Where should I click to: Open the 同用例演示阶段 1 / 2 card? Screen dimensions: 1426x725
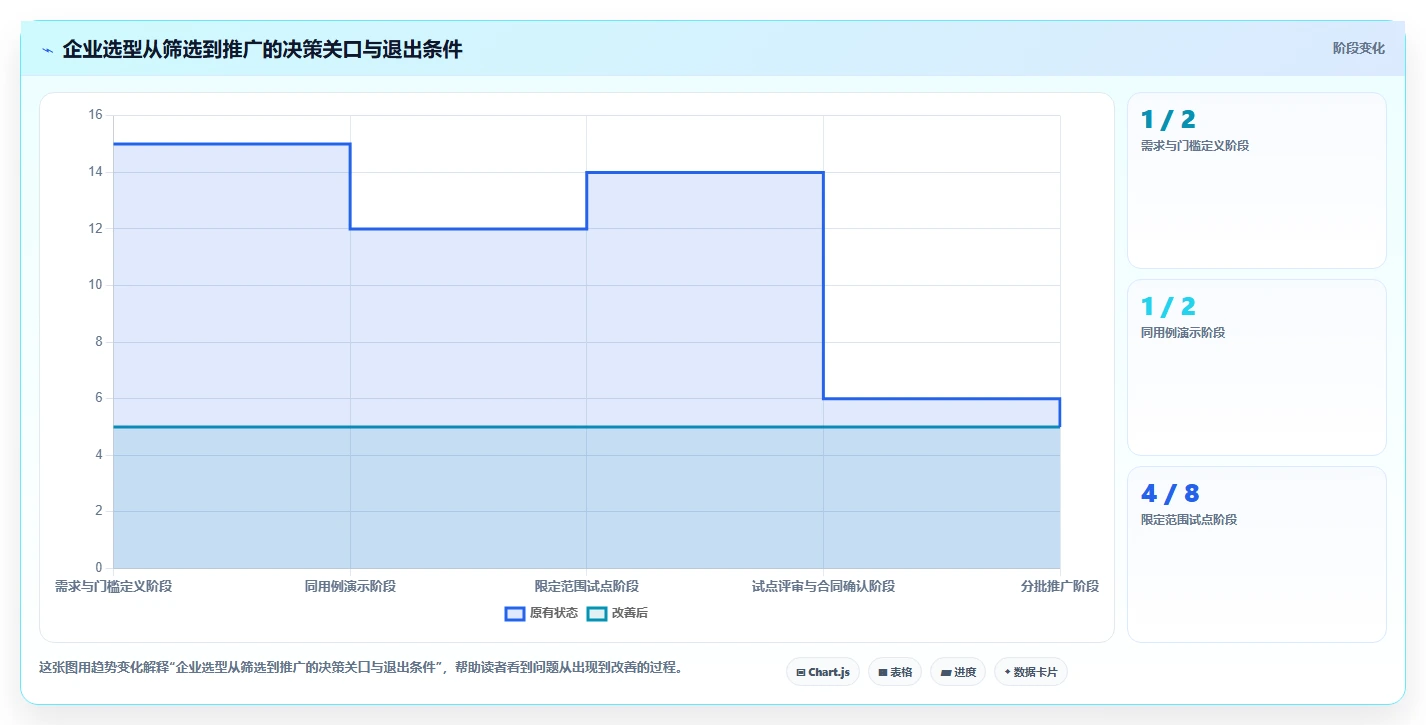1257,367
